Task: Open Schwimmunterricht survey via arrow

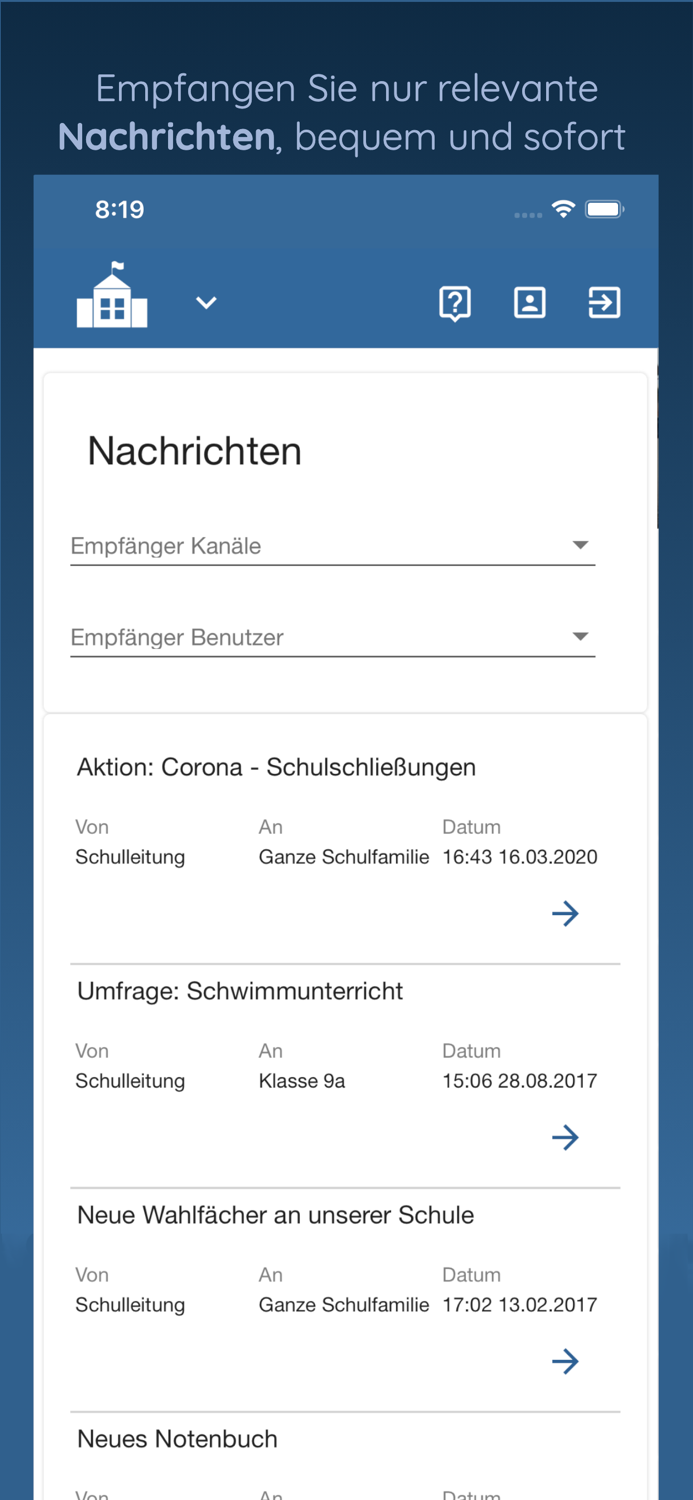Action: tap(565, 1137)
